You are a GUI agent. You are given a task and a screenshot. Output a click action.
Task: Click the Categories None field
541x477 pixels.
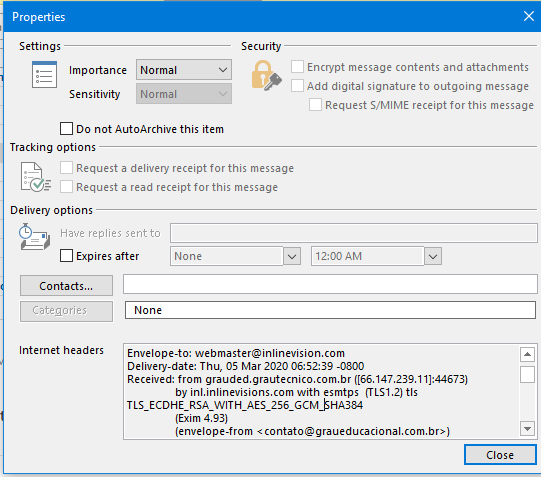click(x=331, y=310)
